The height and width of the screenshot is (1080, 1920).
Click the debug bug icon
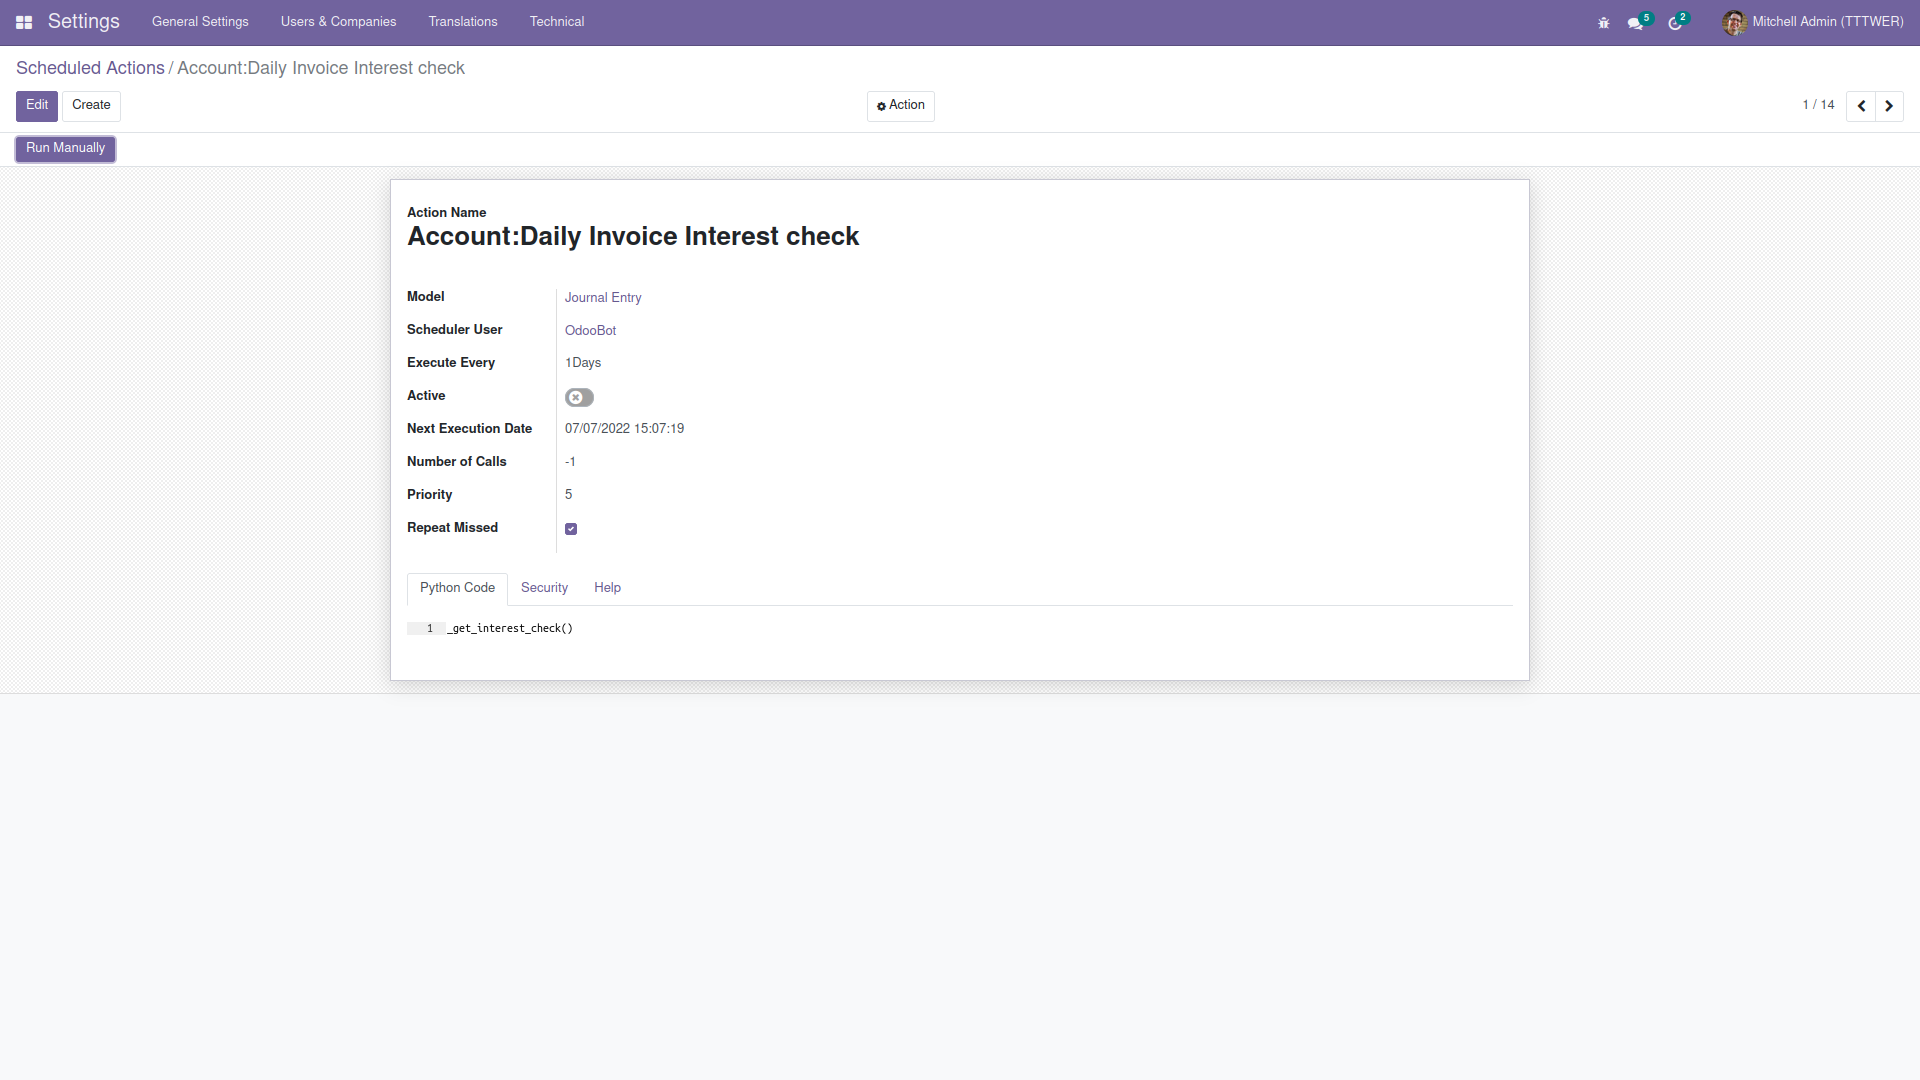(1603, 22)
